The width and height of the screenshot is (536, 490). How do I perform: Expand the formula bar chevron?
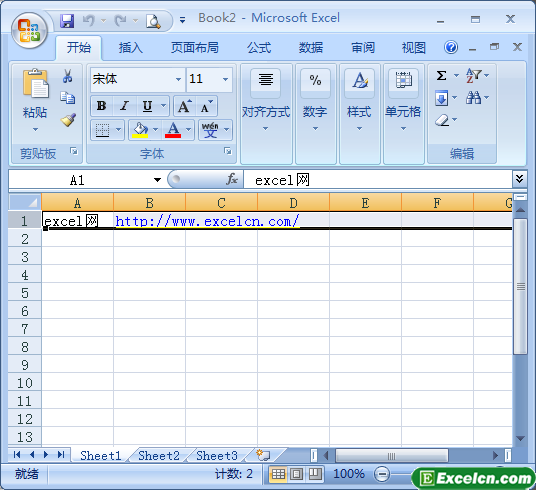pos(519,178)
